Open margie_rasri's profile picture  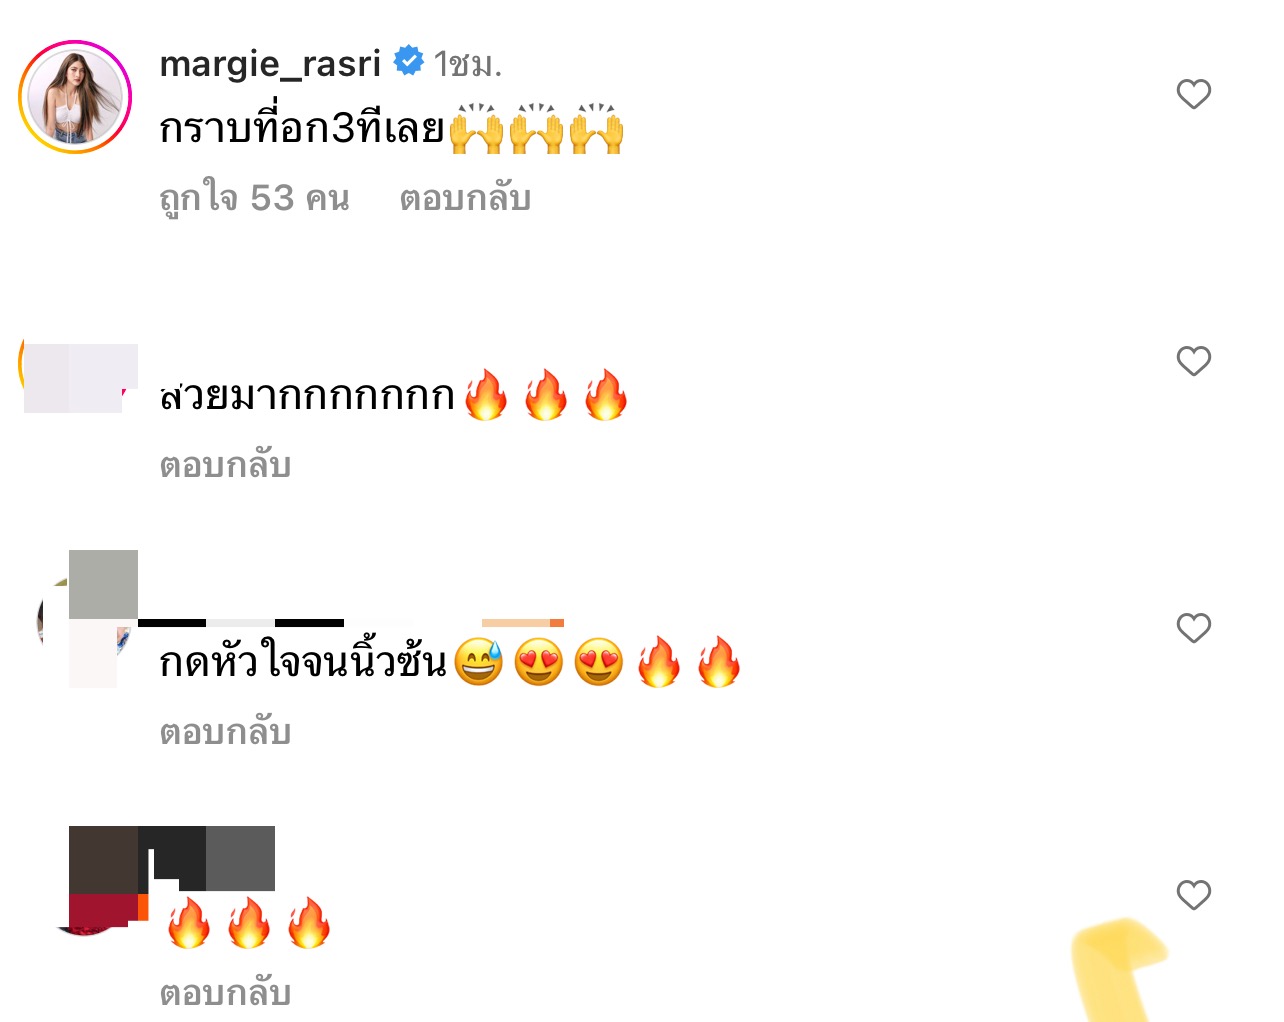[75, 97]
